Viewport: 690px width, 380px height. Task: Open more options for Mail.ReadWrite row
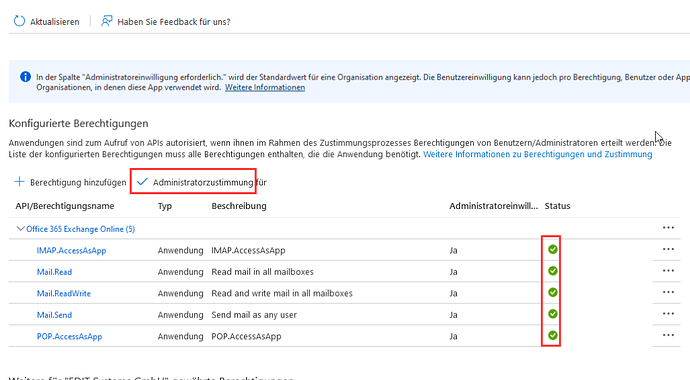tap(668, 292)
